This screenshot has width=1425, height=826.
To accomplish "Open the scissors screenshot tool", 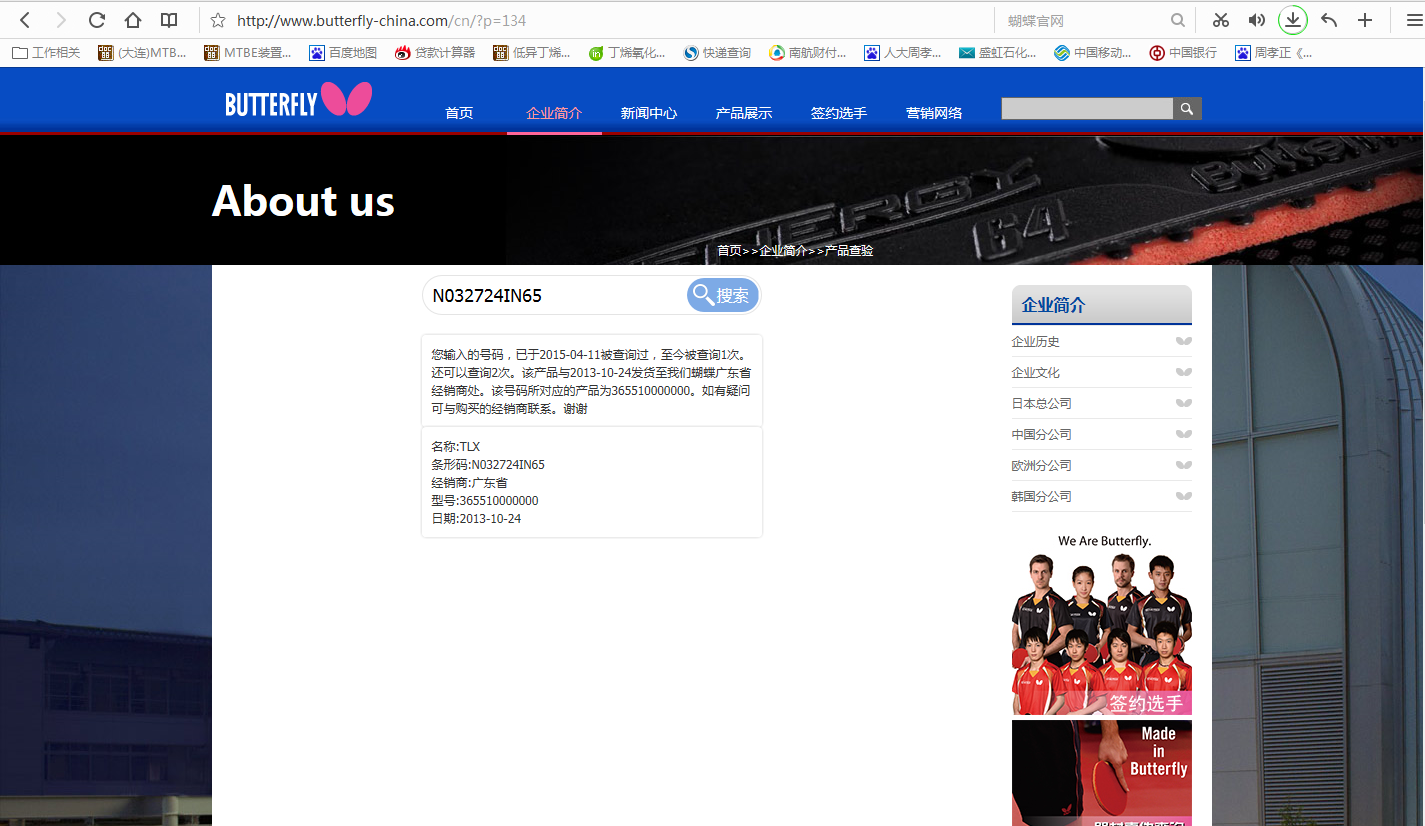I will pyautogui.click(x=1221, y=20).
